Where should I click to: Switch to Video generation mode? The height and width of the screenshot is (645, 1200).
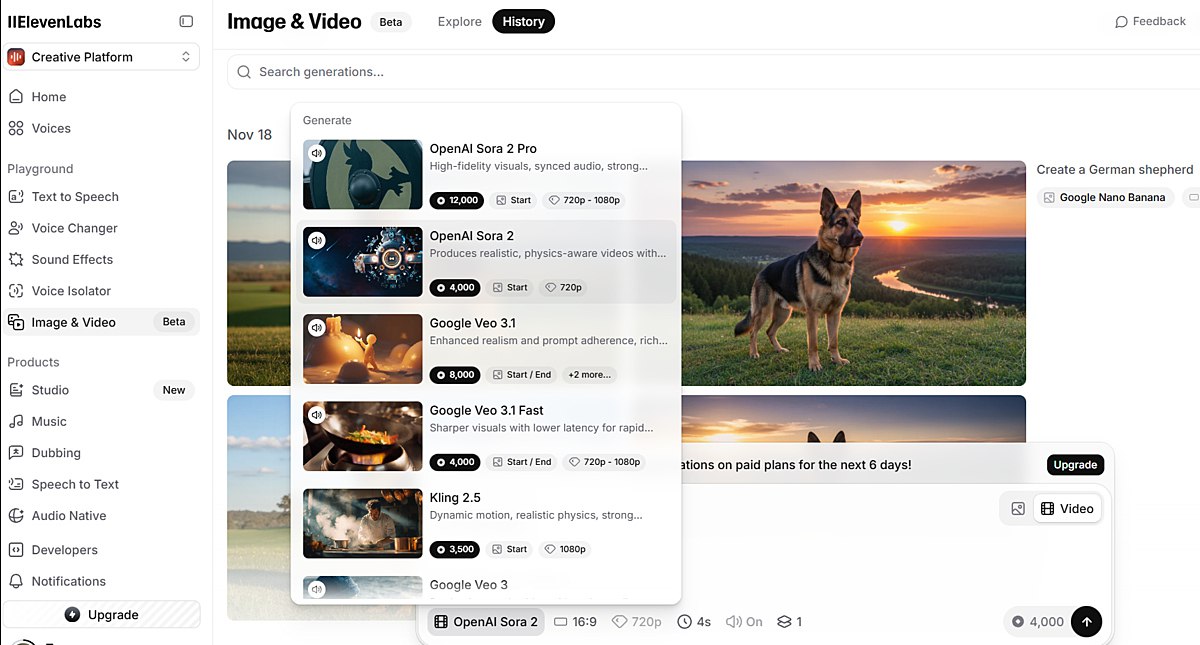[1066, 508]
